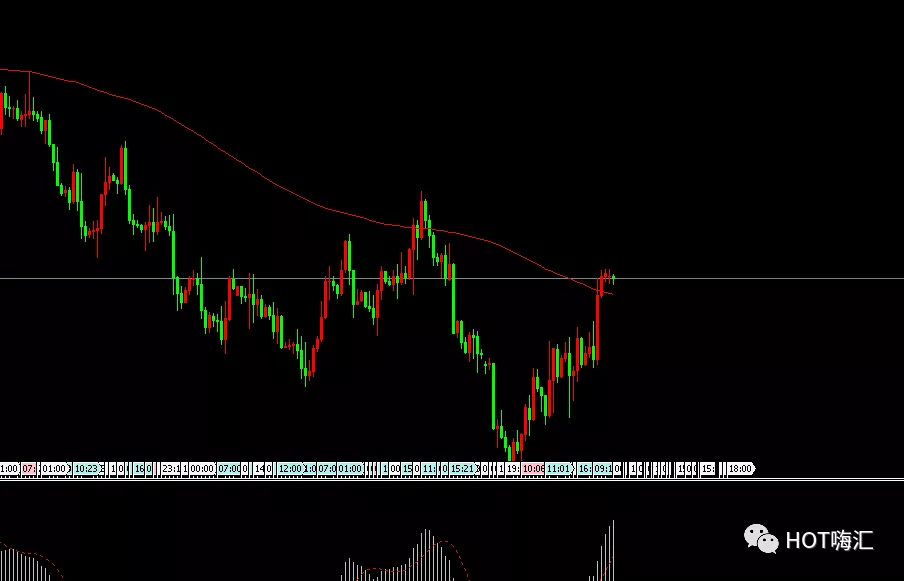Select the 23:1 time marker on the timeline
Viewport: 904px width, 581px height.
coord(171,468)
